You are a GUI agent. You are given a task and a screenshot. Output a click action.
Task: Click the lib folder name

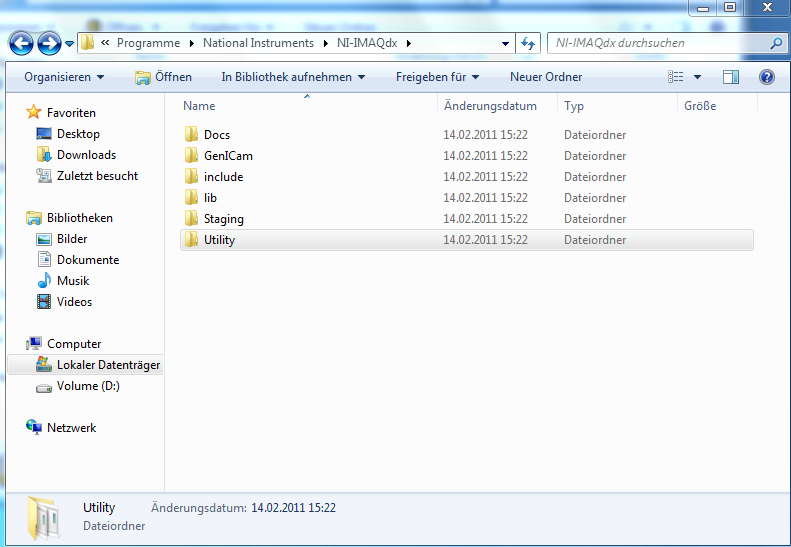(210, 198)
